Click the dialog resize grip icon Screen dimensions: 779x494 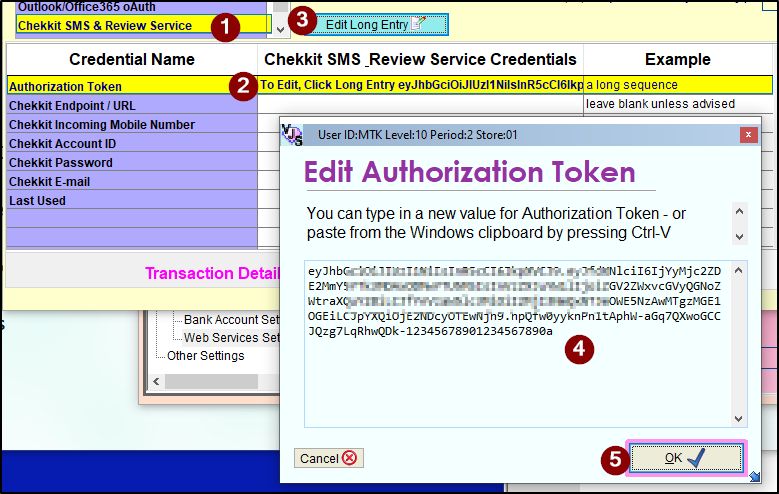click(x=755, y=477)
